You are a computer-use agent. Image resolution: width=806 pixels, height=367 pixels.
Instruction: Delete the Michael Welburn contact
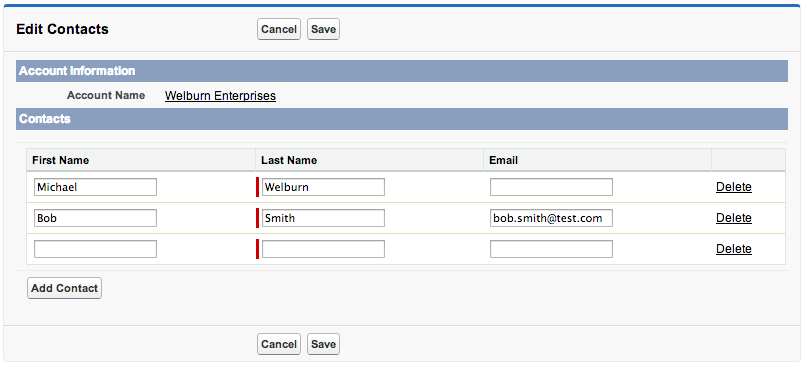734,187
